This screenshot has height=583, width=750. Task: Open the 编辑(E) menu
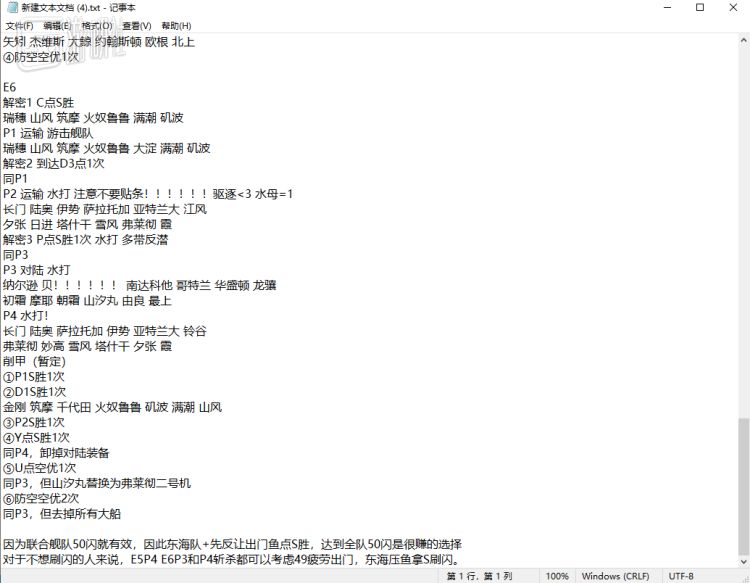pos(57,26)
